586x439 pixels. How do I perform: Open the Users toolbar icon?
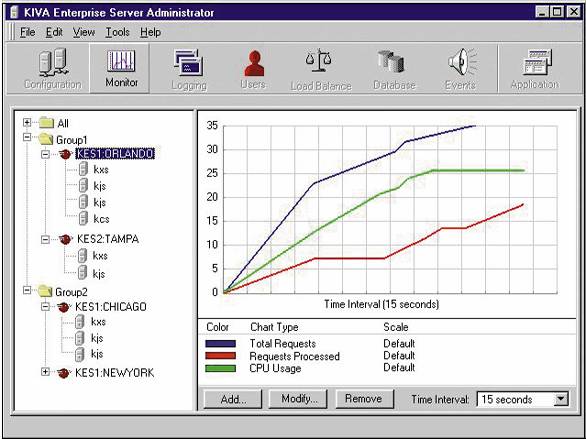coord(253,69)
